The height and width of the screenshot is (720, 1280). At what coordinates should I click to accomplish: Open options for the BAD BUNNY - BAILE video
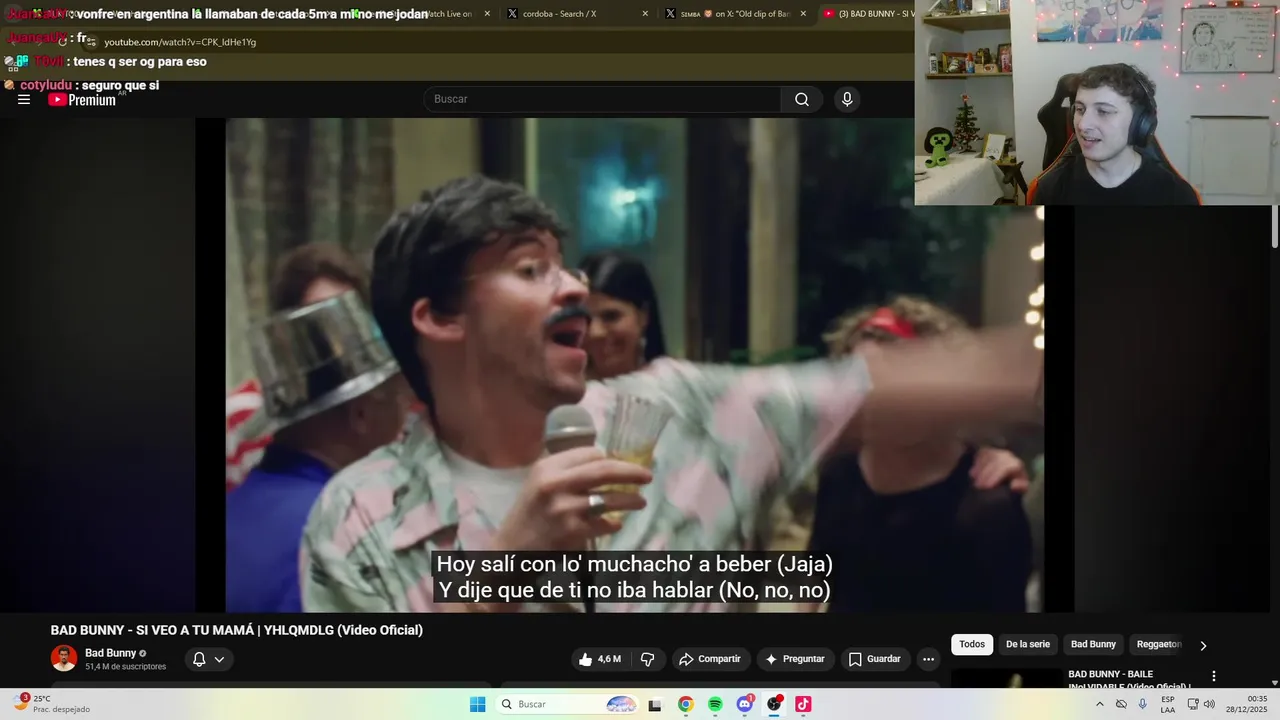click(1214, 677)
